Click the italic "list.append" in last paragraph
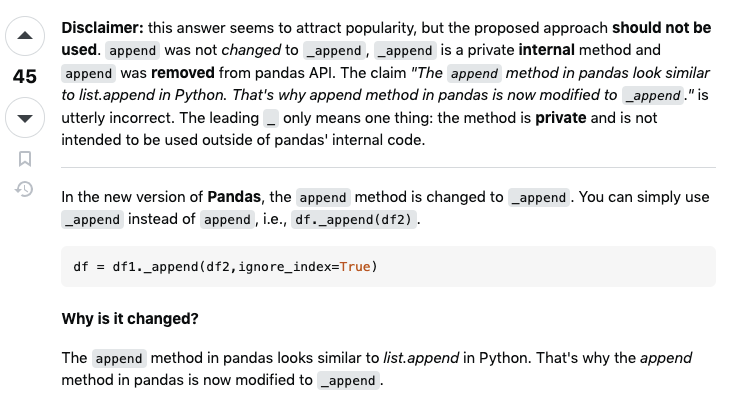Viewport: 735px width, 395px height. pos(421,358)
